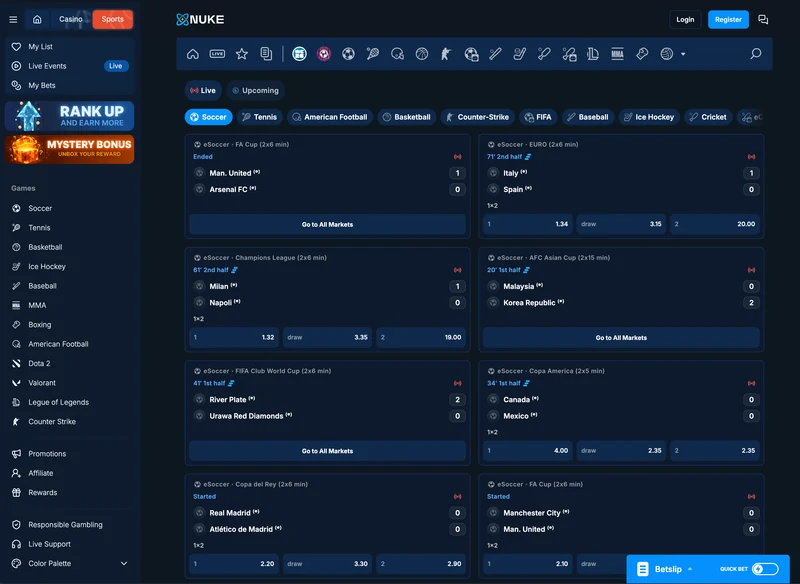The height and width of the screenshot is (584, 800).
Task: Click the home icon beside Casino
Action: point(37,19)
